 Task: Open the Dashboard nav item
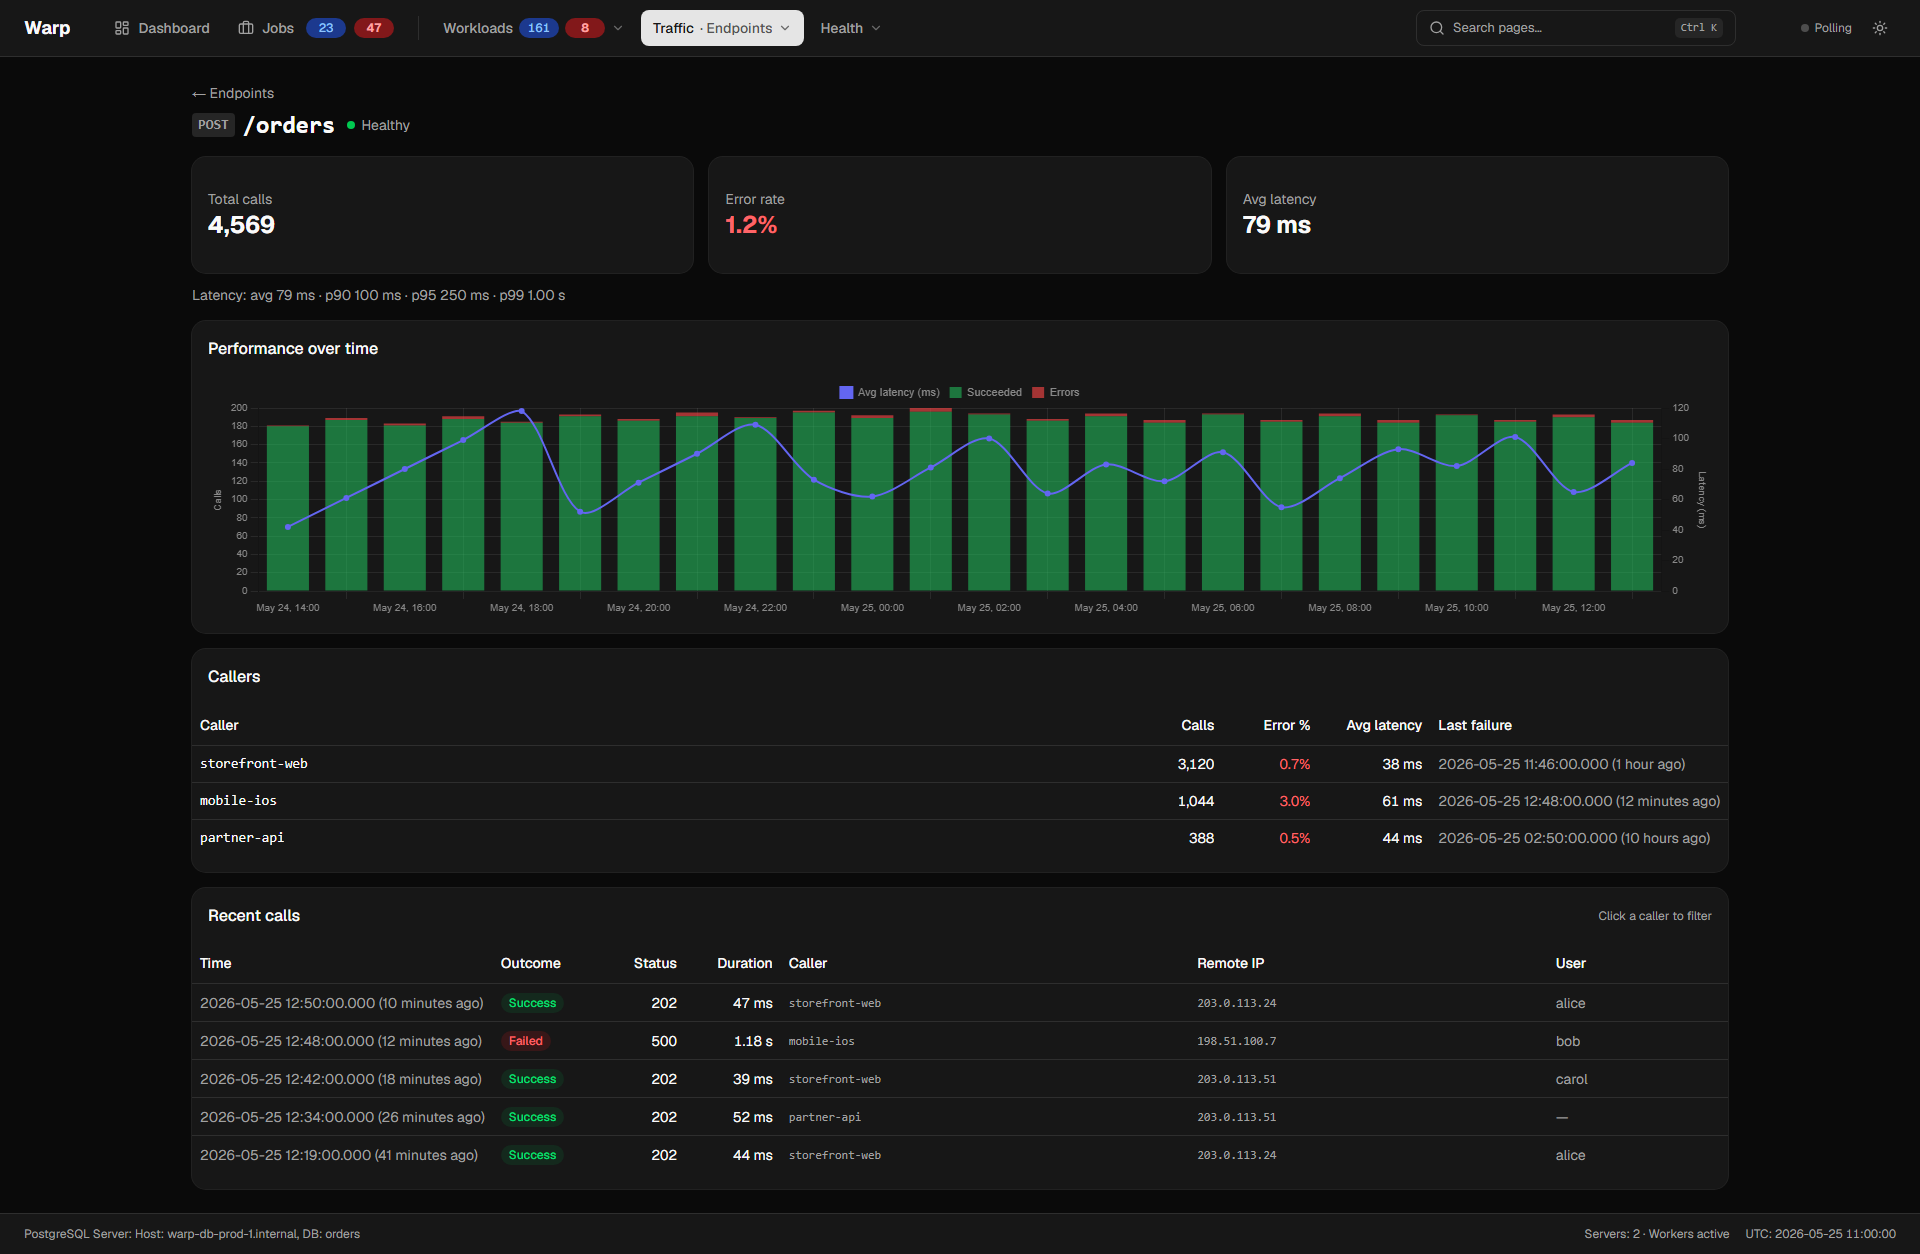pos(162,28)
